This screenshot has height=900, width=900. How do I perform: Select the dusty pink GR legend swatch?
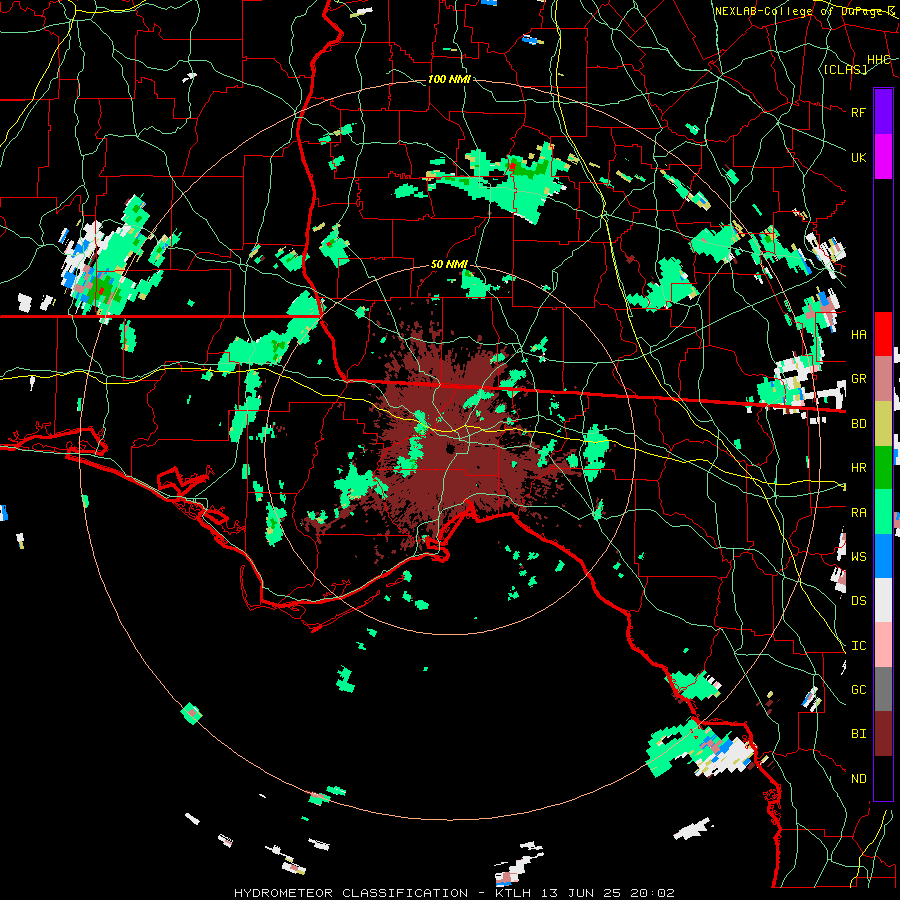point(883,379)
